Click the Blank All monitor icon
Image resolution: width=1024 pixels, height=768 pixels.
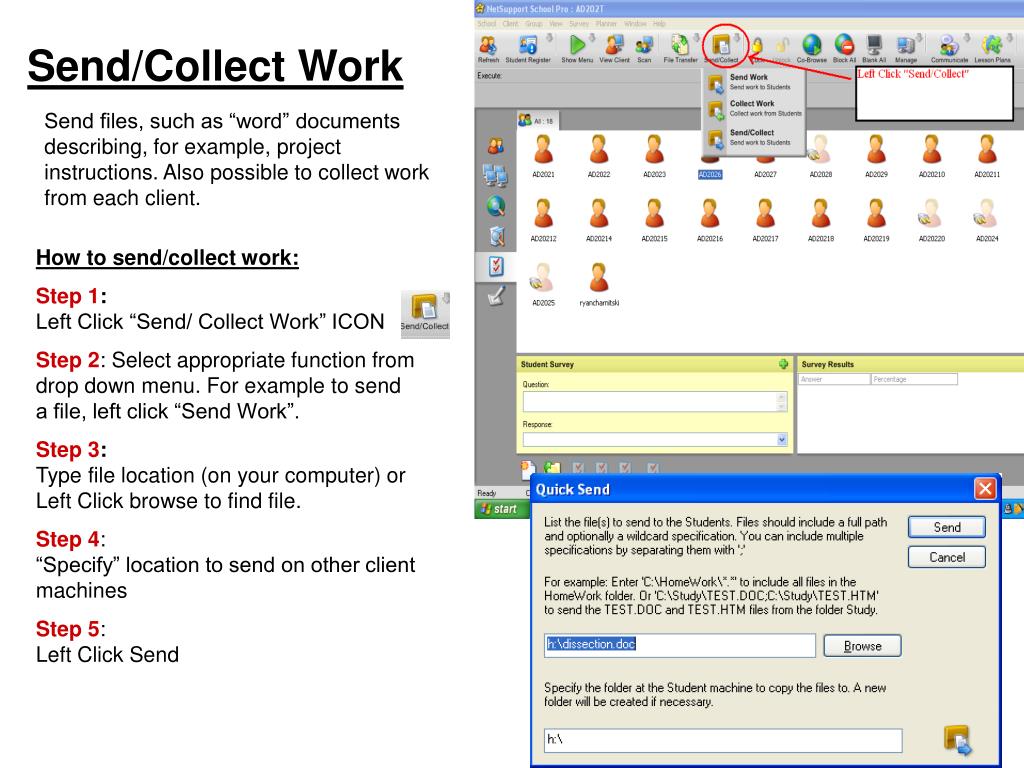pyautogui.click(x=874, y=46)
